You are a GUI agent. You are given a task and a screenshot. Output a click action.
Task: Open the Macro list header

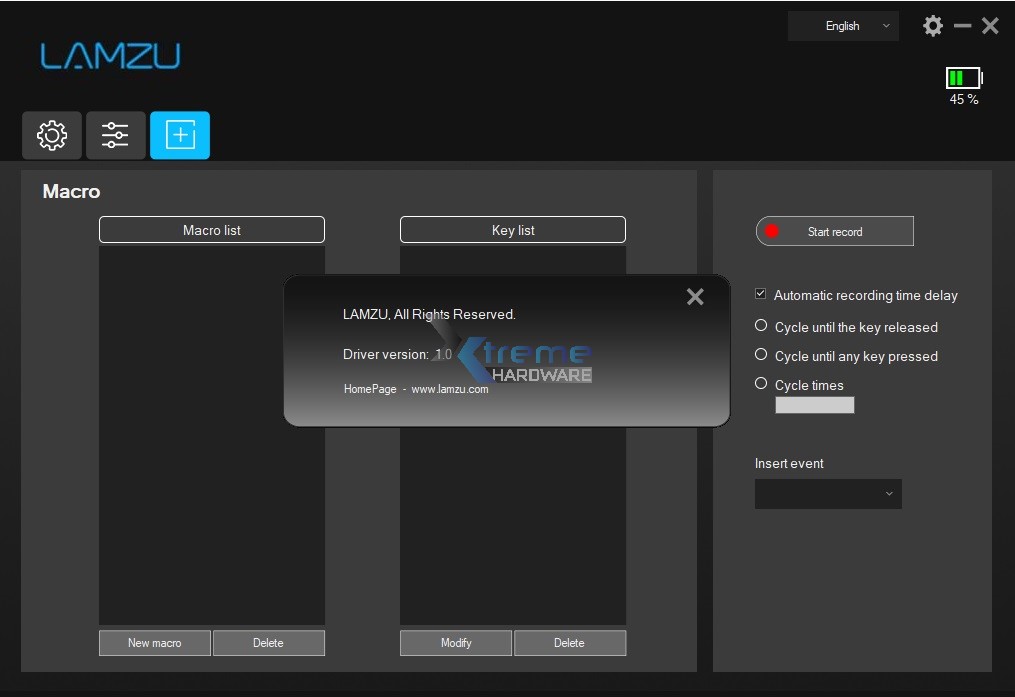pyautogui.click(x=211, y=229)
